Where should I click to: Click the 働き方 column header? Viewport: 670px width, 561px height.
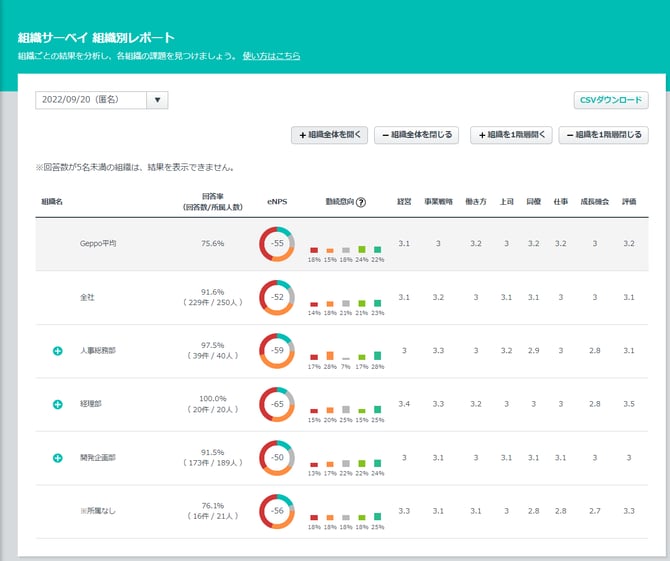(x=476, y=202)
